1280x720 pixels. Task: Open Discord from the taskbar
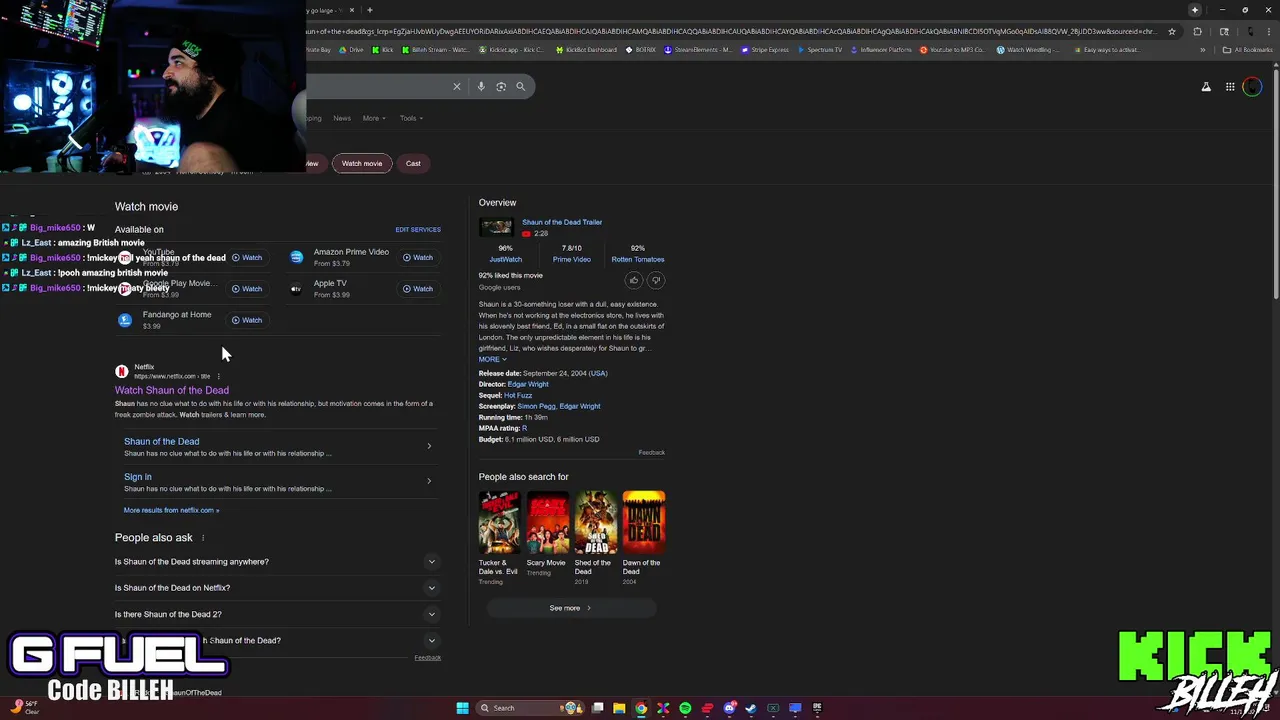729,708
